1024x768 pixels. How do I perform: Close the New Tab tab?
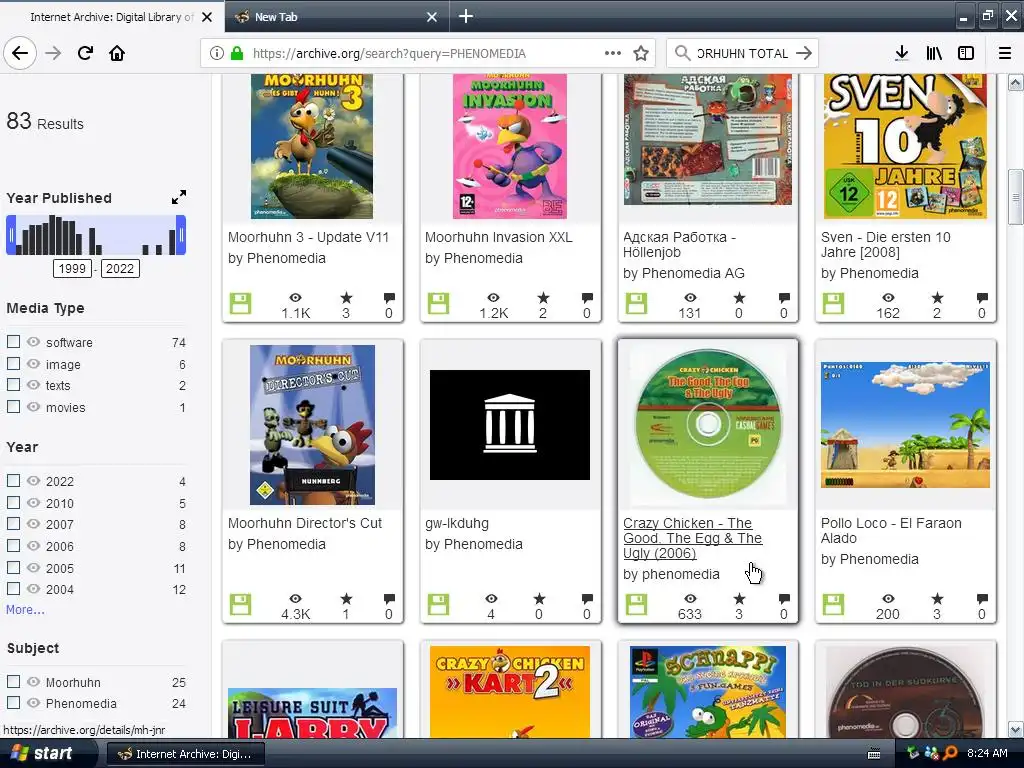[x=432, y=17]
